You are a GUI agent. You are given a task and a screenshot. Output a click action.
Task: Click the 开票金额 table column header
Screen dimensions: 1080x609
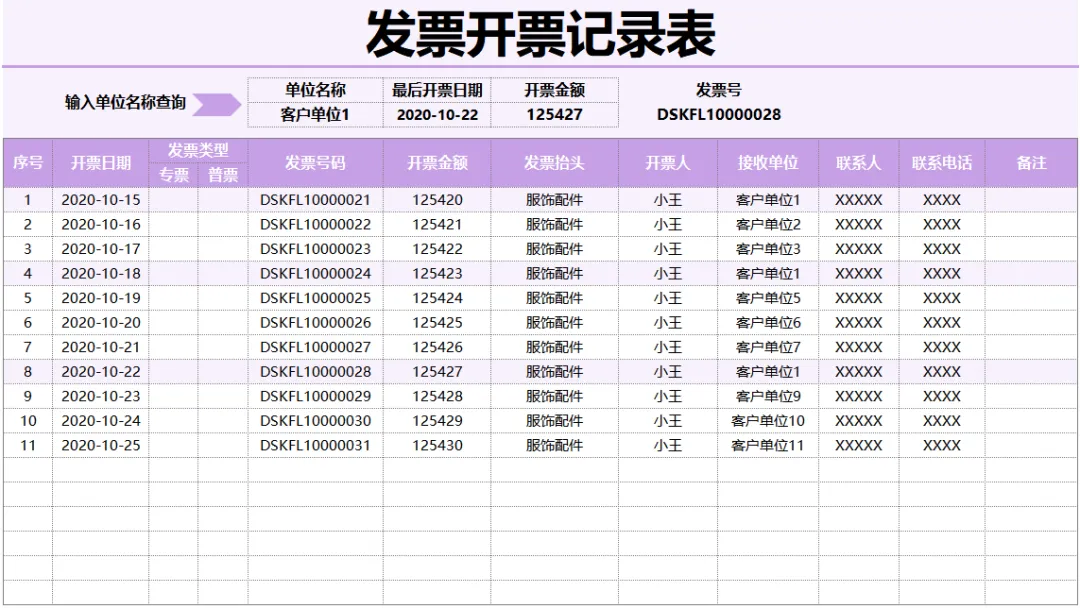(437, 163)
